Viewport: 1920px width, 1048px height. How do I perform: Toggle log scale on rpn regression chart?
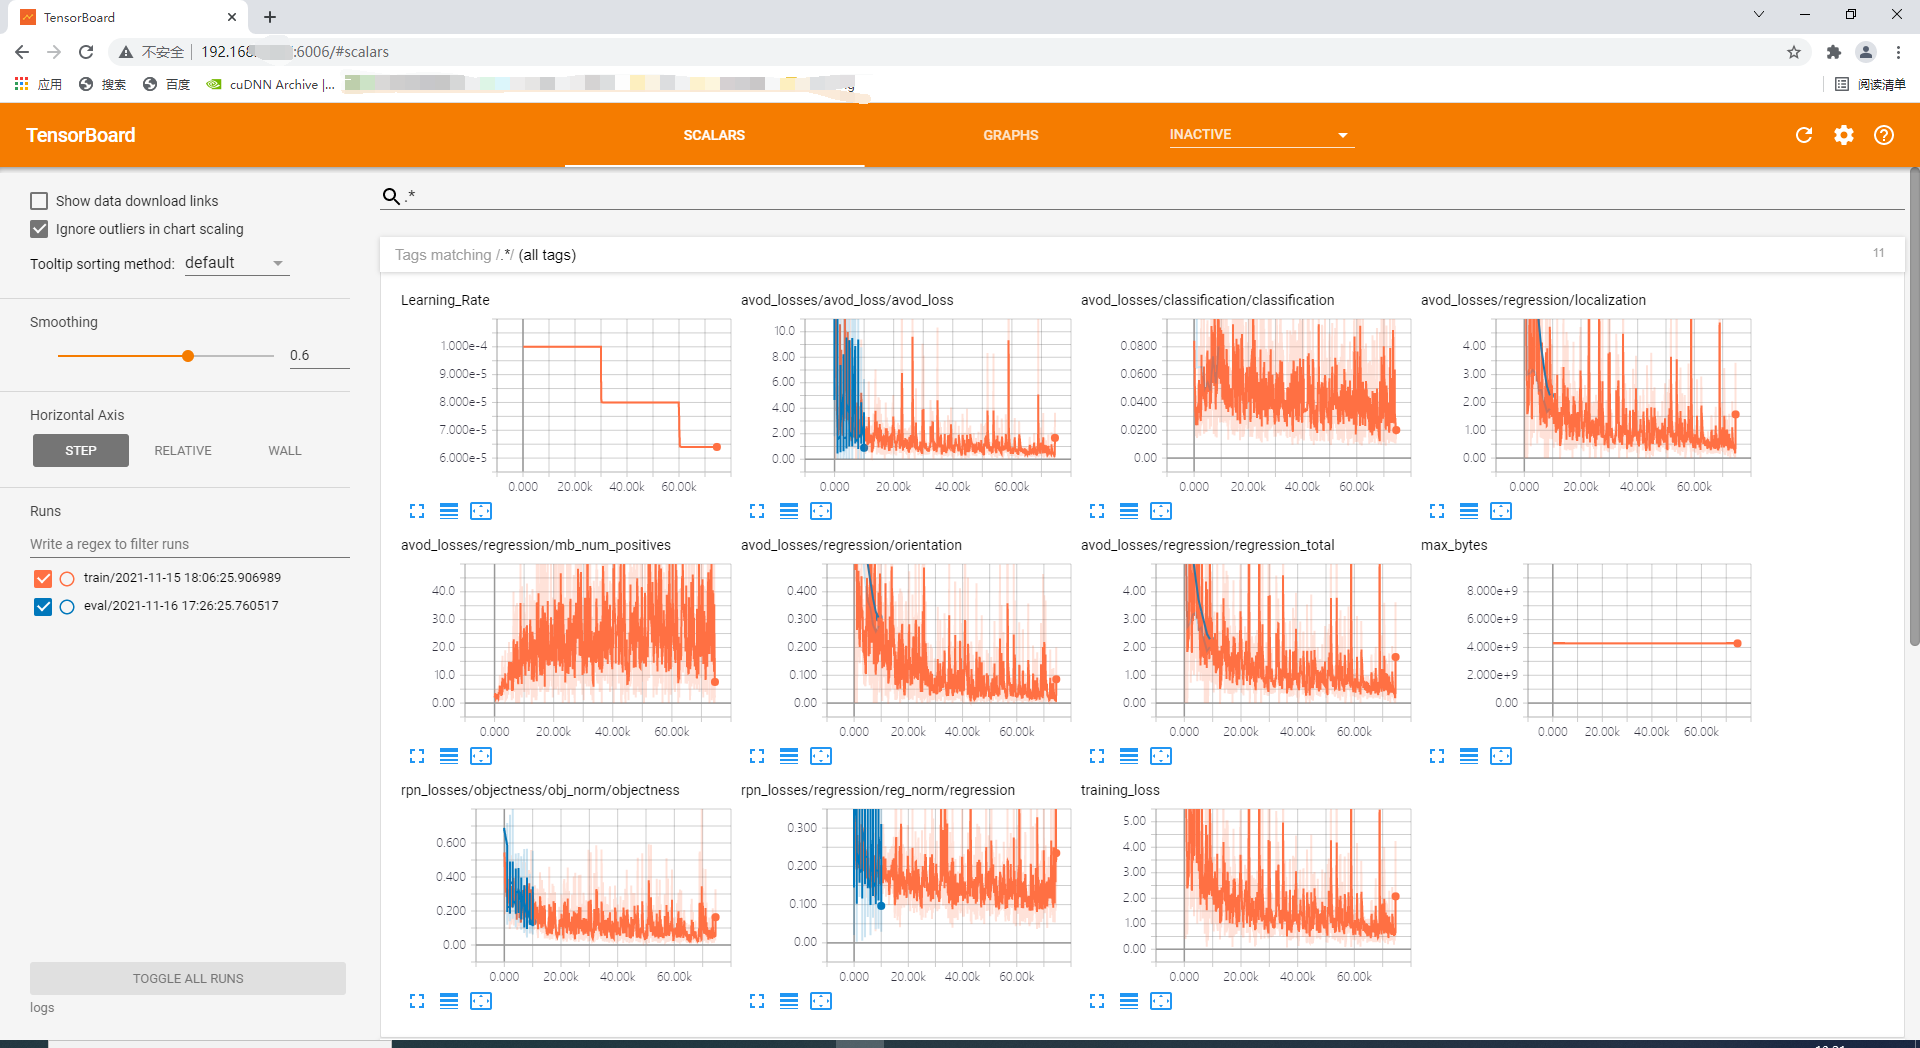pos(789,1001)
